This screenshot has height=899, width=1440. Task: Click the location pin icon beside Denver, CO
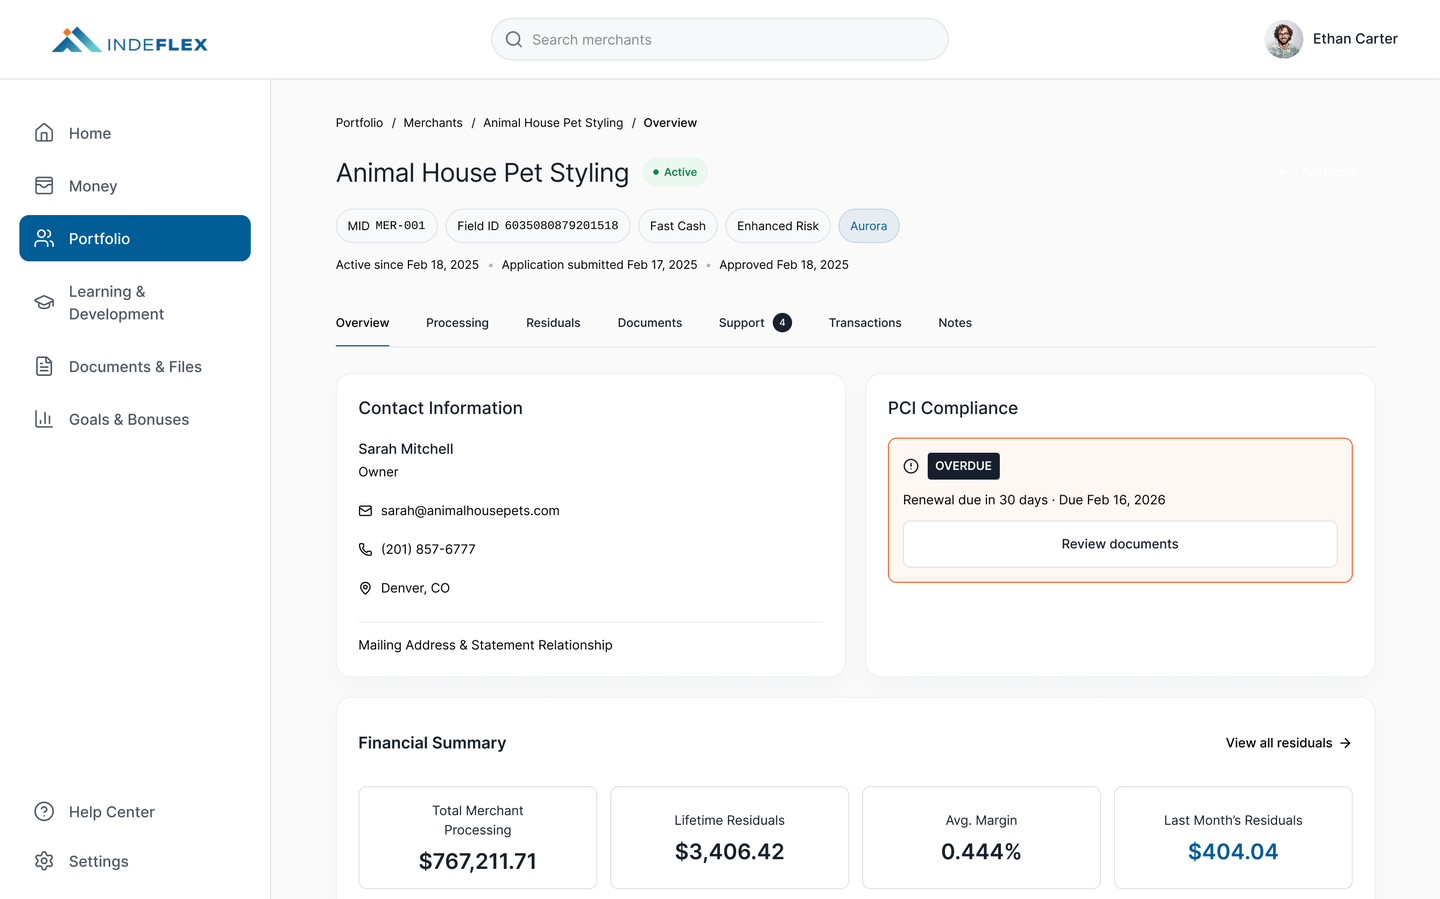[365, 588]
